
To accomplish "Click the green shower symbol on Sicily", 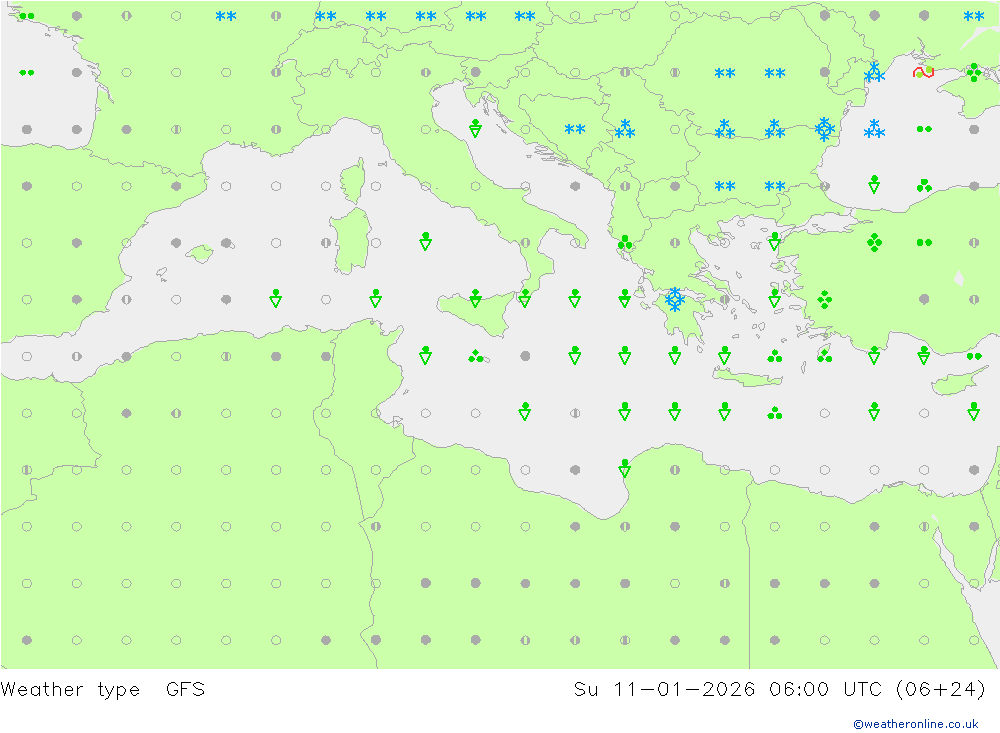I will (475, 298).
